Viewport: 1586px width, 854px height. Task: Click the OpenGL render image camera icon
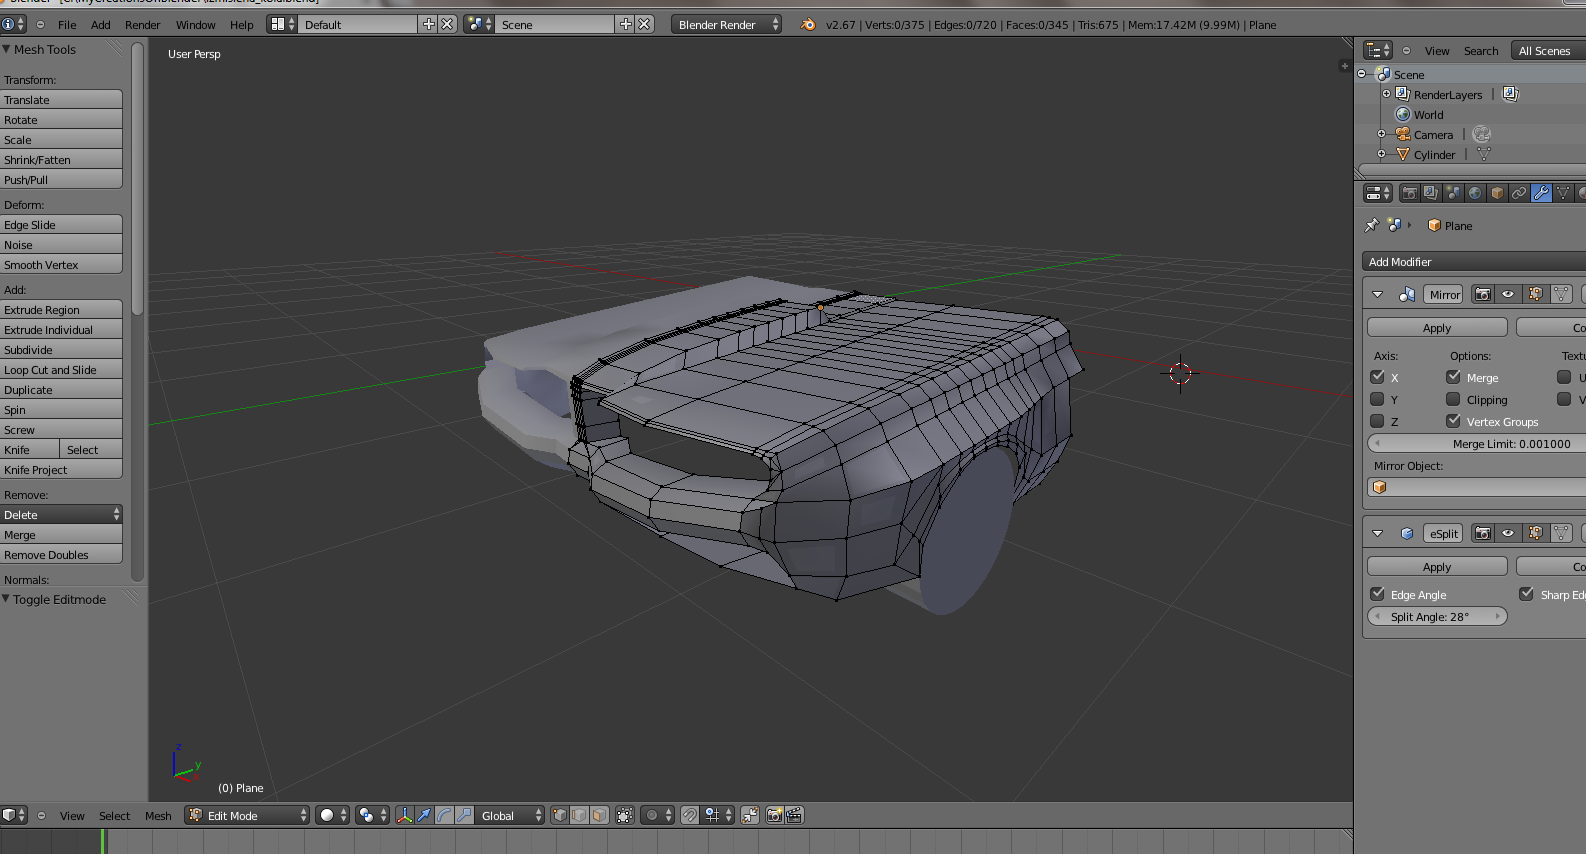pyautogui.click(x=775, y=815)
